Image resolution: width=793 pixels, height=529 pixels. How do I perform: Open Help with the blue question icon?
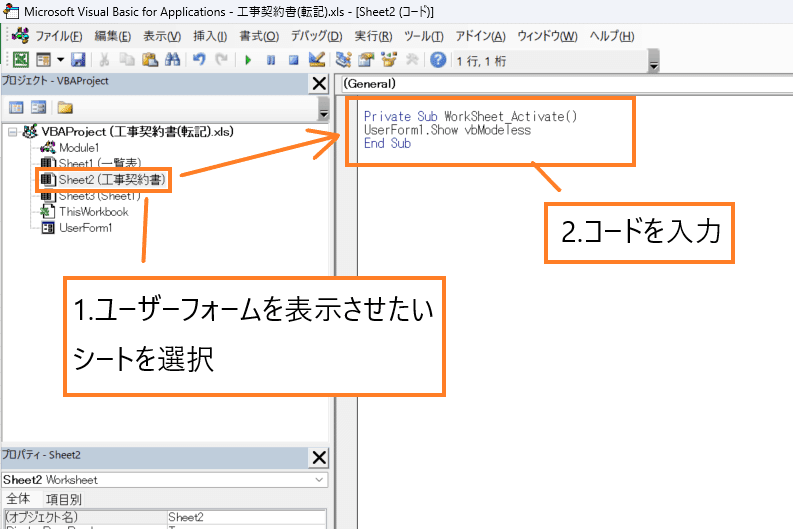coord(438,60)
